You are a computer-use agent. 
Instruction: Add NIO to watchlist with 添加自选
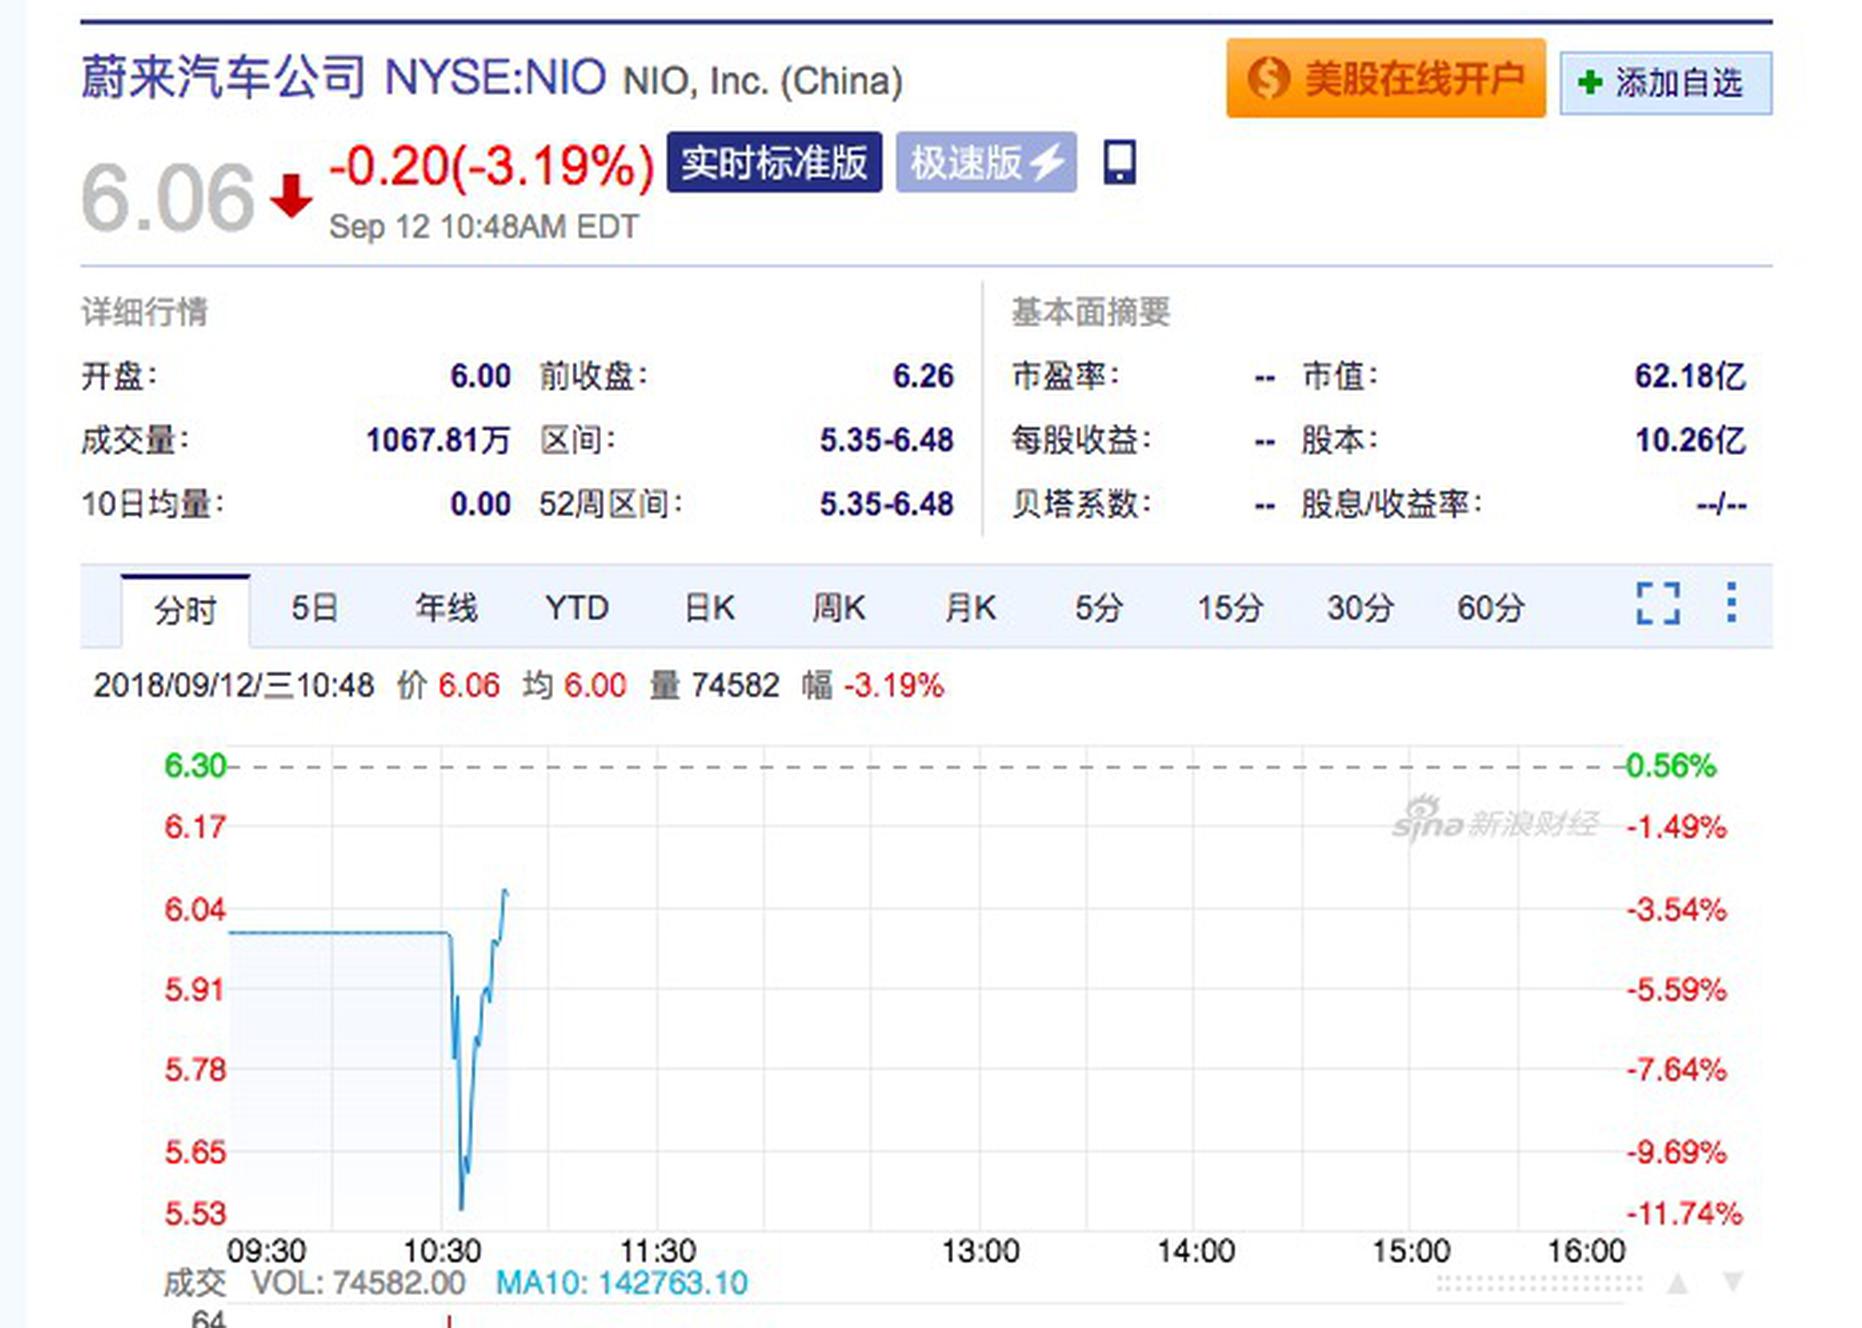[x=1666, y=82]
